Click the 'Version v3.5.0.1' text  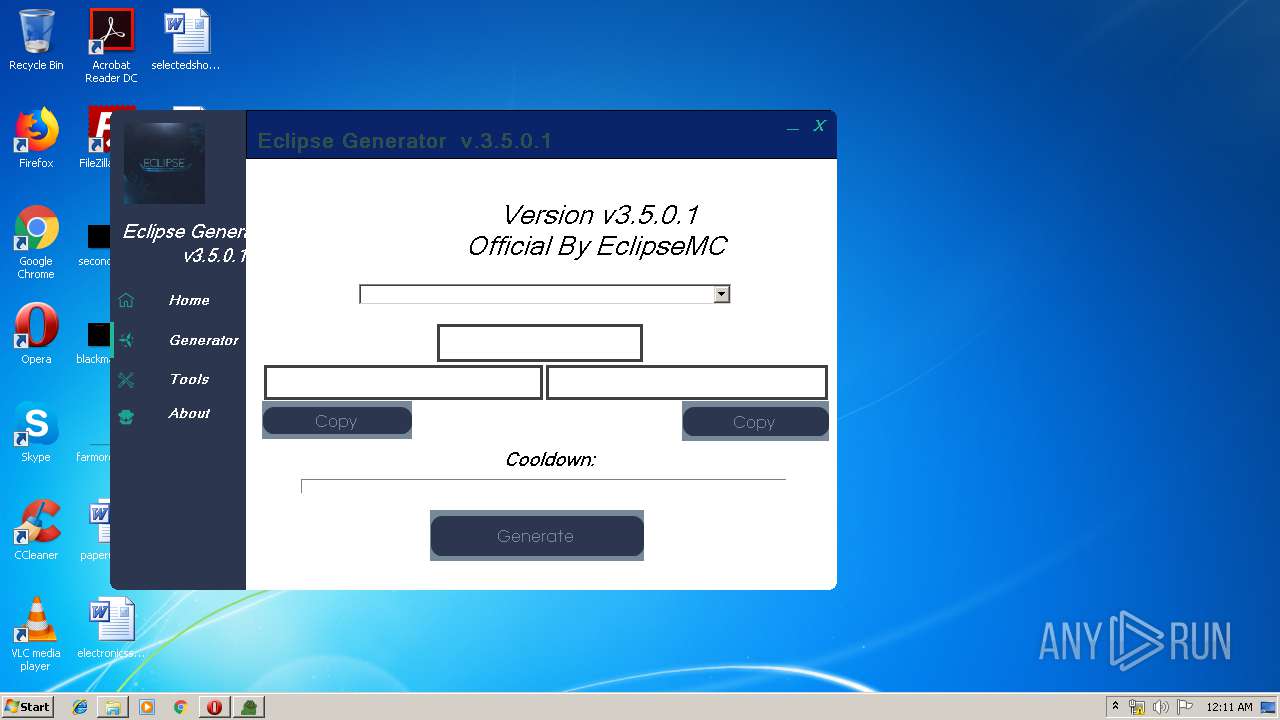pyautogui.click(x=599, y=214)
